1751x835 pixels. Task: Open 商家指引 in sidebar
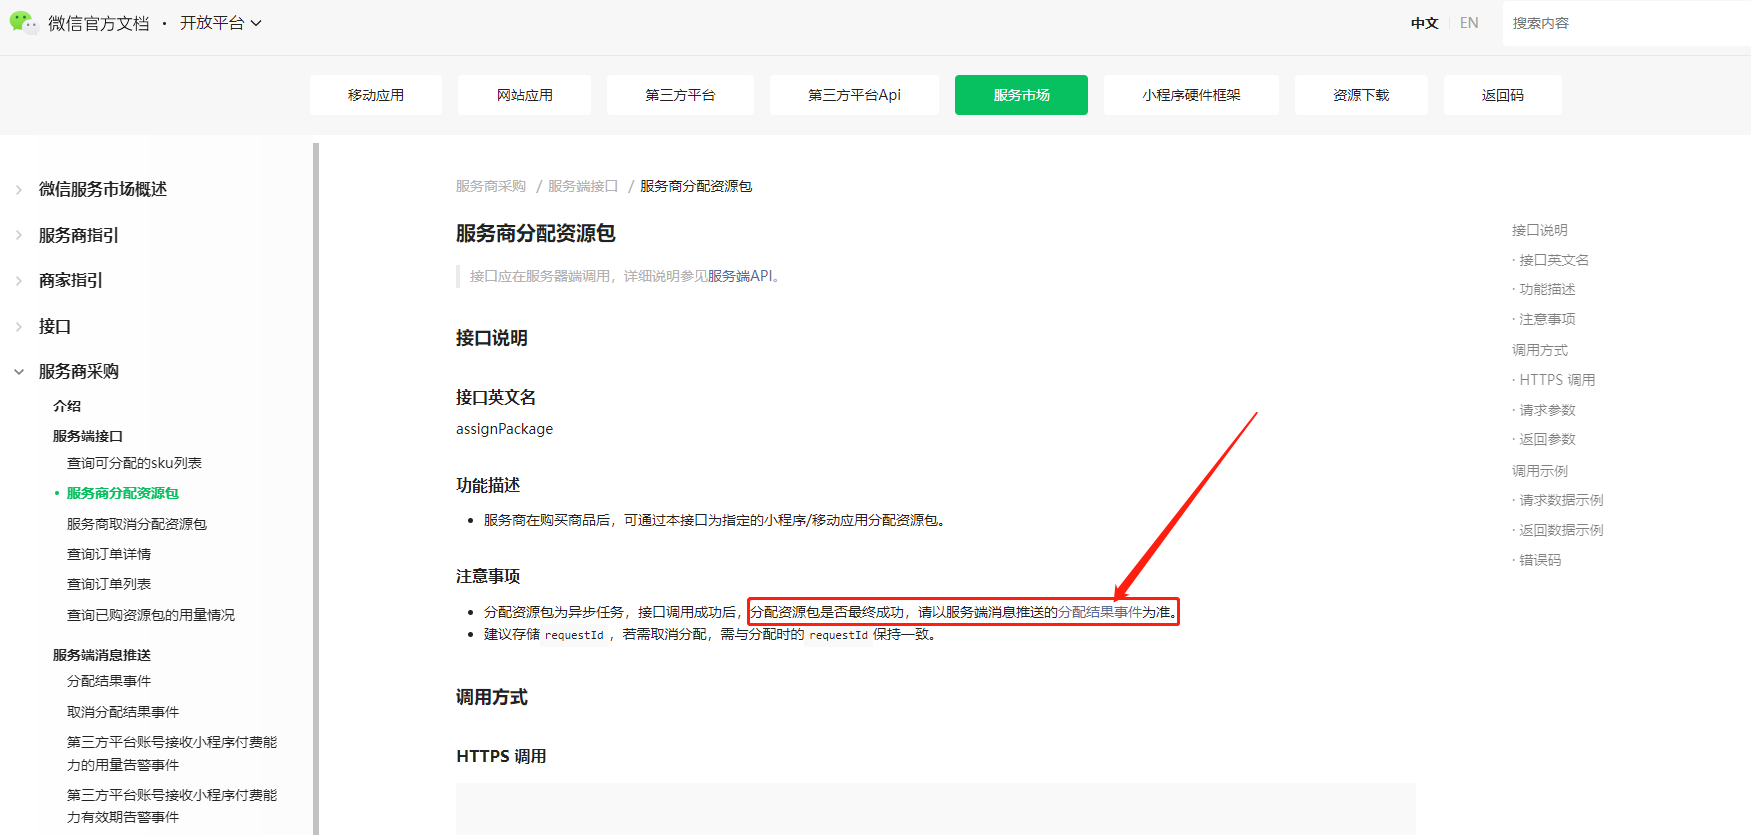point(71,280)
